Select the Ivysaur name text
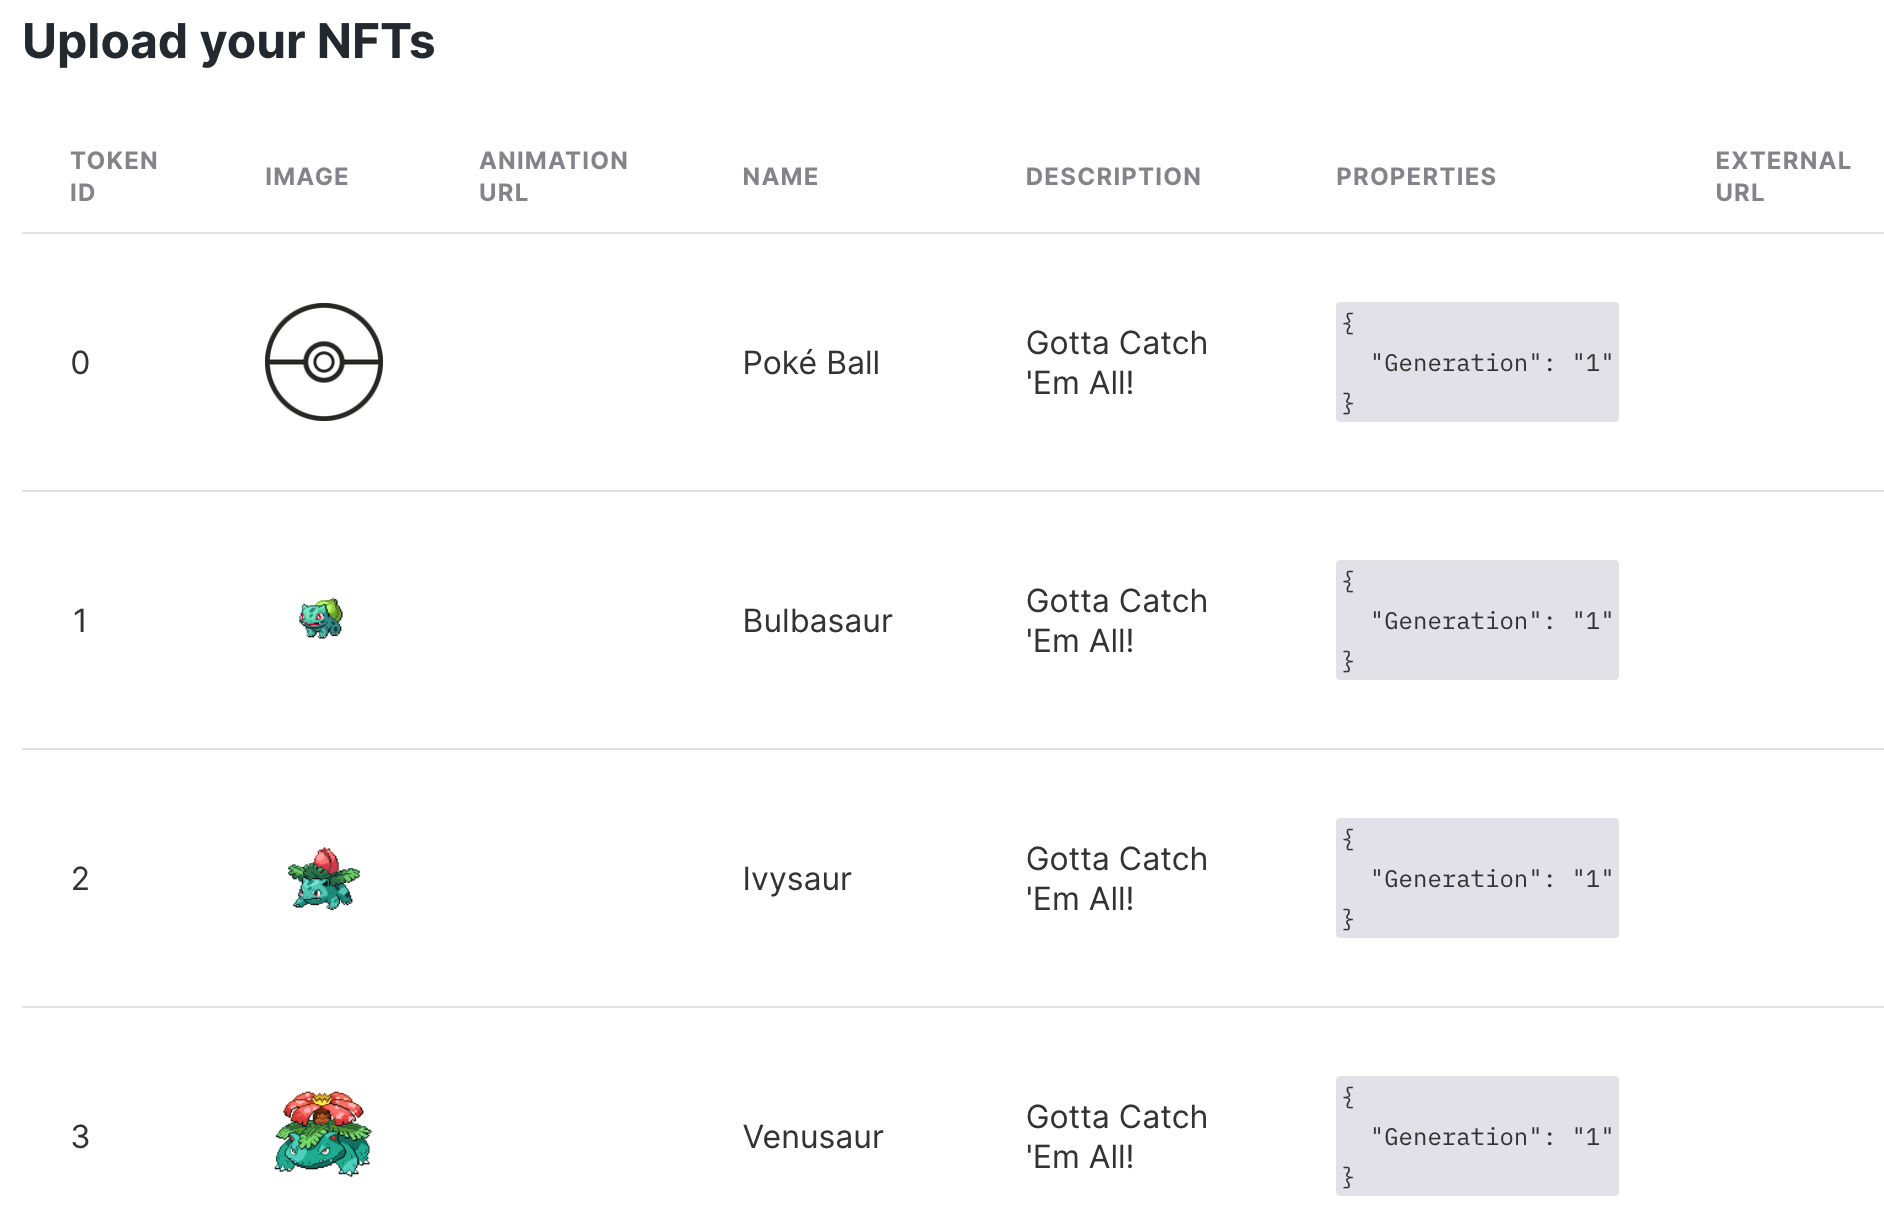 797,878
